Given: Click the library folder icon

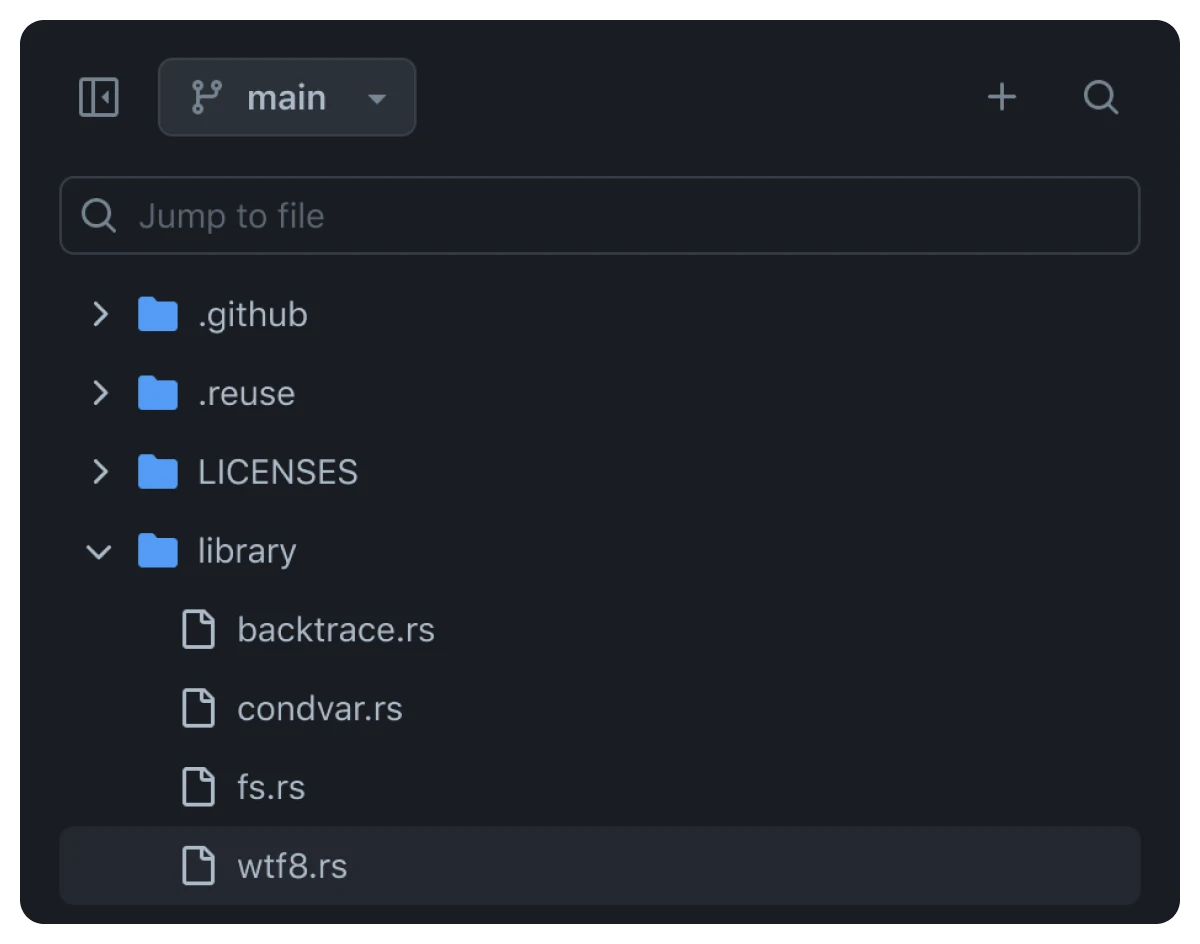Looking at the screenshot, I should click(157, 551).
